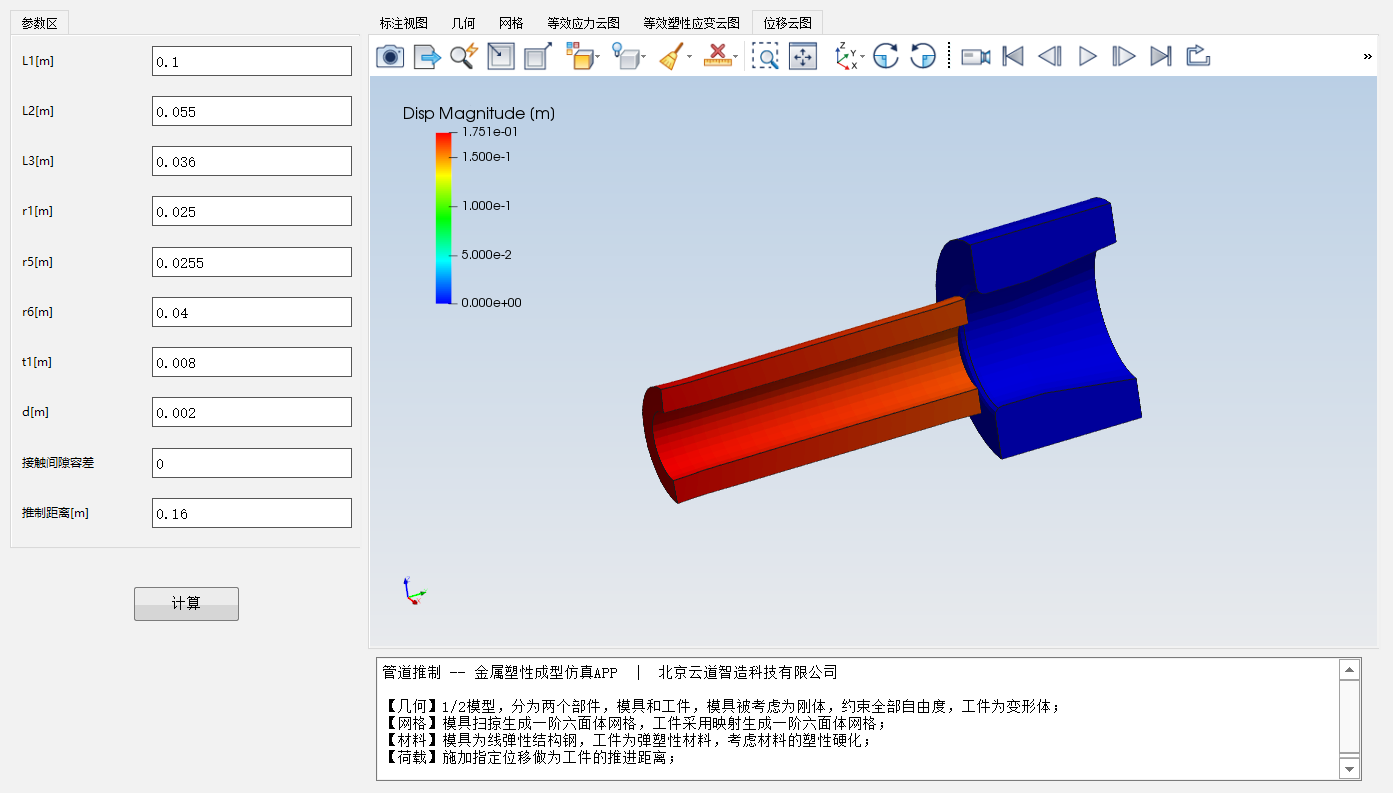Image resolution: width=1393 pixels, height=793 pixels.
Task: Click the description panel scroll-down arrow
Action: (x=1349, y=768)
